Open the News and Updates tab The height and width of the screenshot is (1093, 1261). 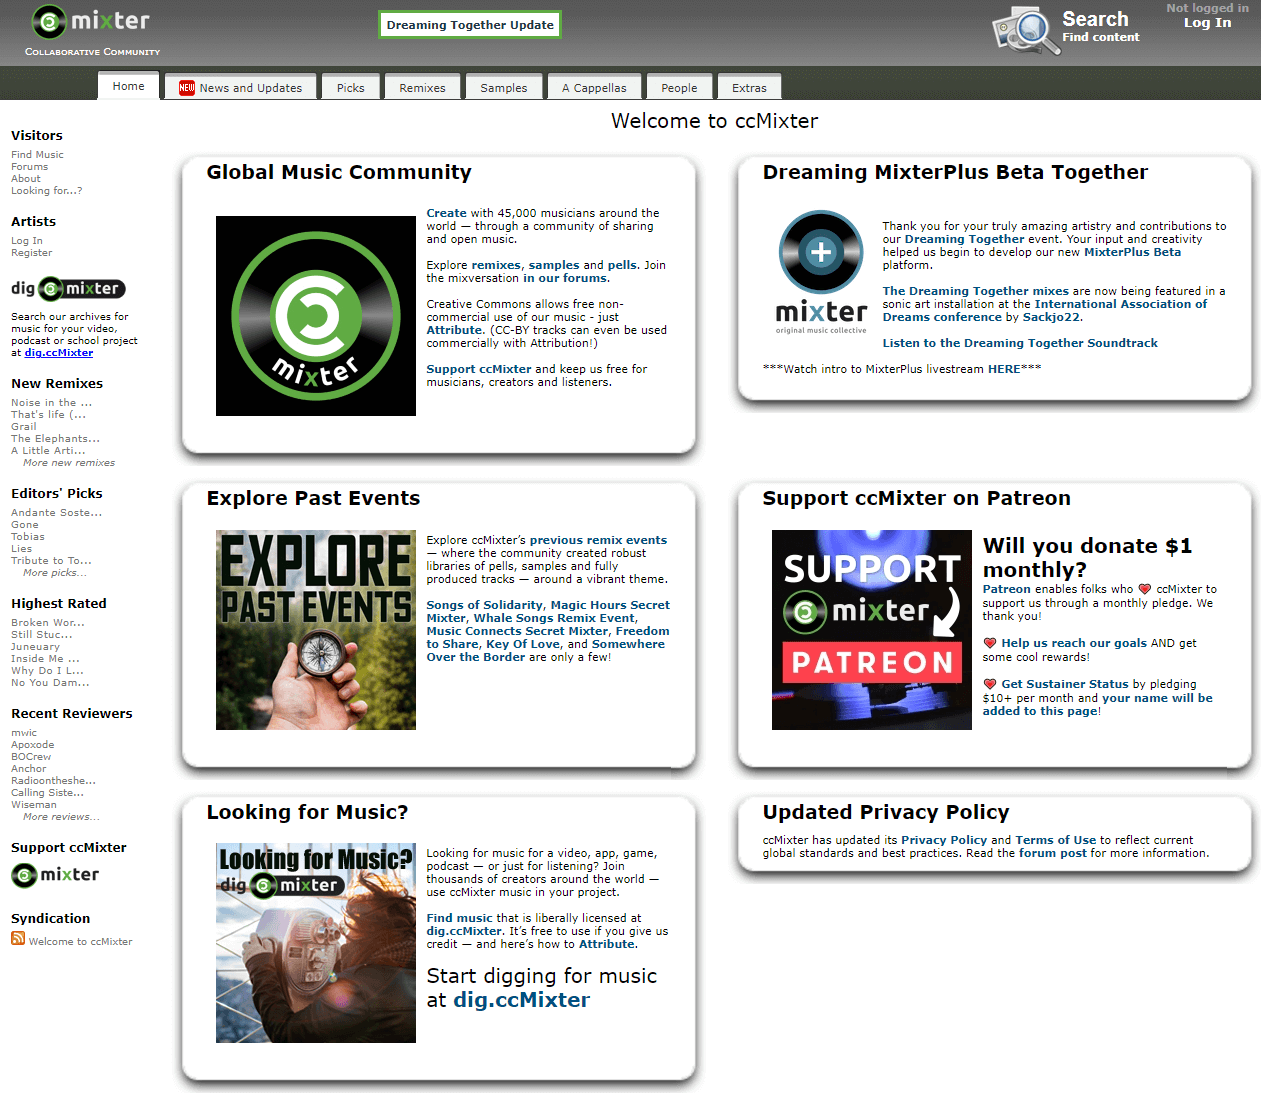pos(241,88)
